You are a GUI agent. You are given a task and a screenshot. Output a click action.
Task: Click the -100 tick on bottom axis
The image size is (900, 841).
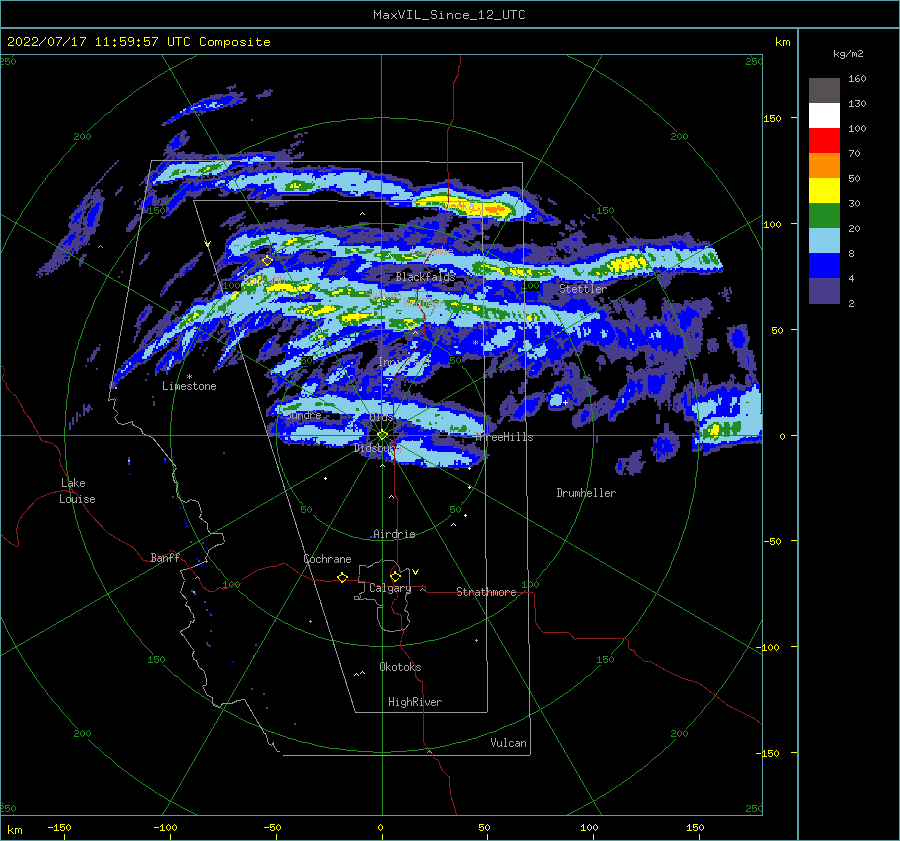165,828
